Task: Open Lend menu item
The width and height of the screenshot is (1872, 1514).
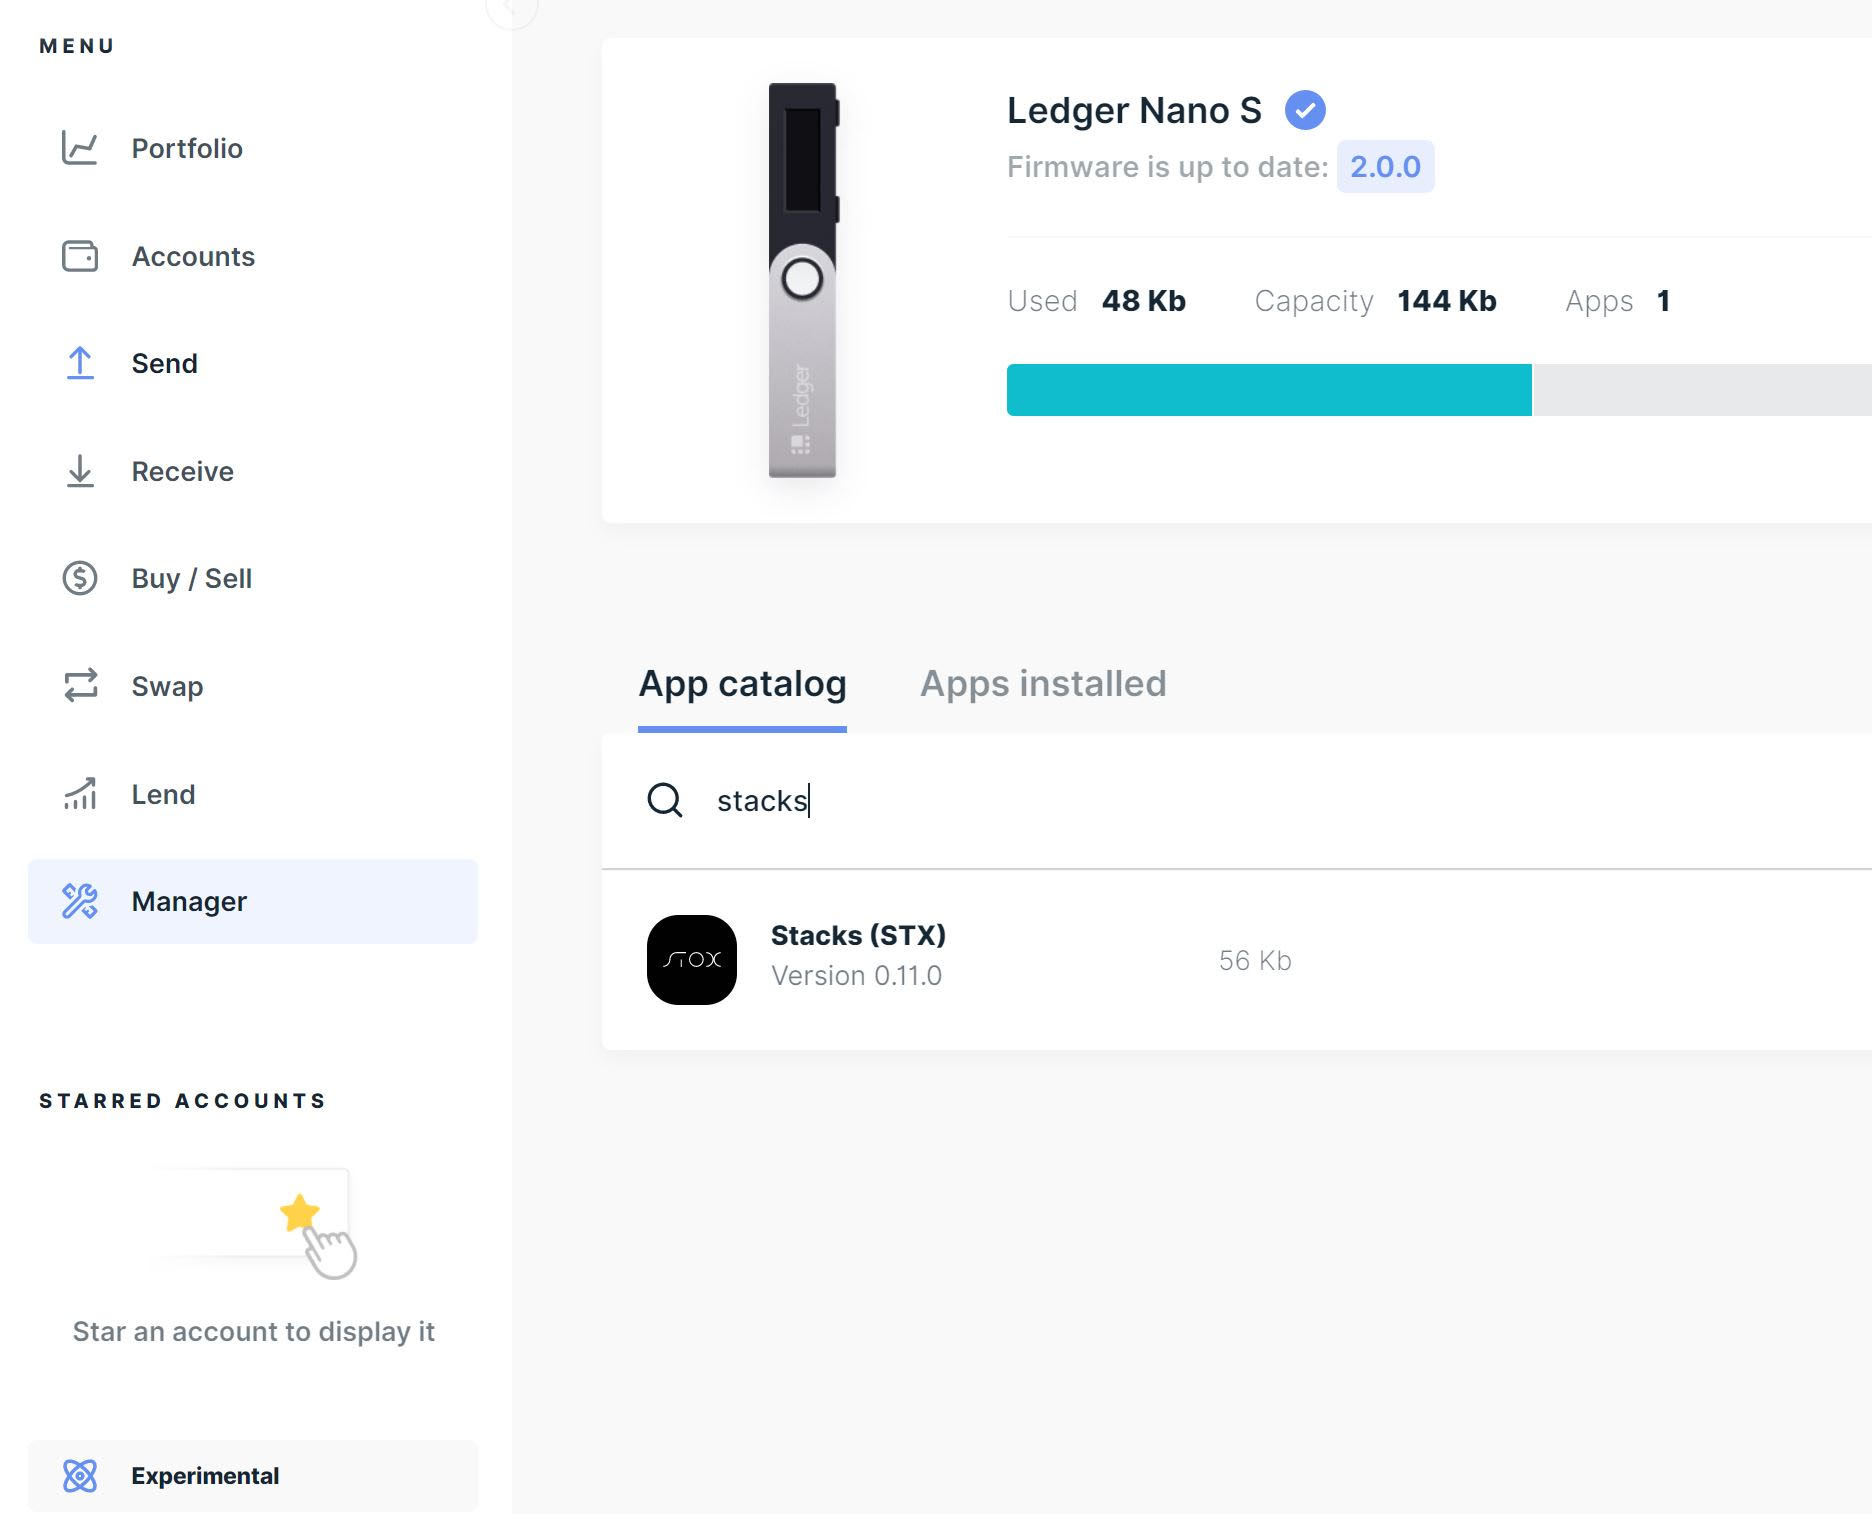Action: [x=253, y=794]
